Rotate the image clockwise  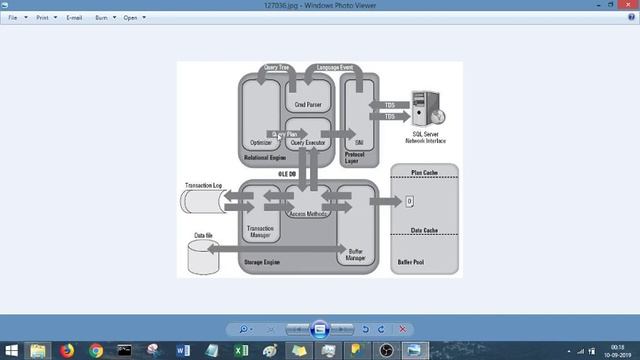point(381,329)
